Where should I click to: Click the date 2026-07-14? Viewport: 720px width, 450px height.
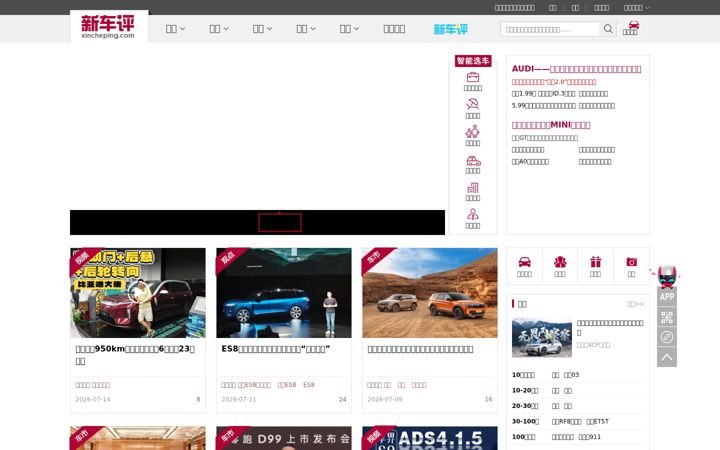93,399
